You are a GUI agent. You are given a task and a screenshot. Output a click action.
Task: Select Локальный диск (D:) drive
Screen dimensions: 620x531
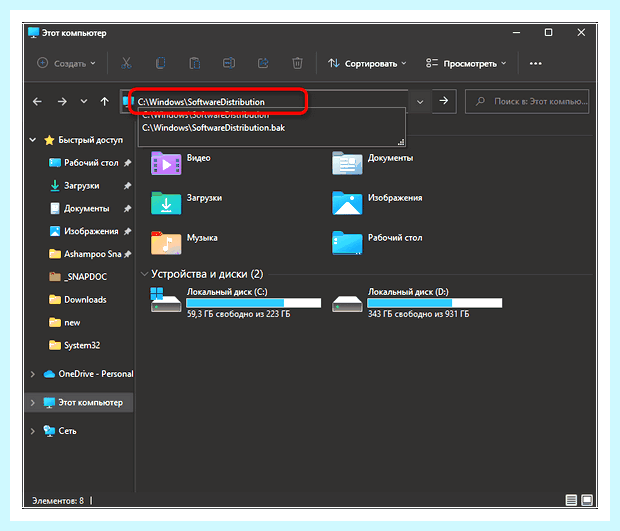point(417,302)
